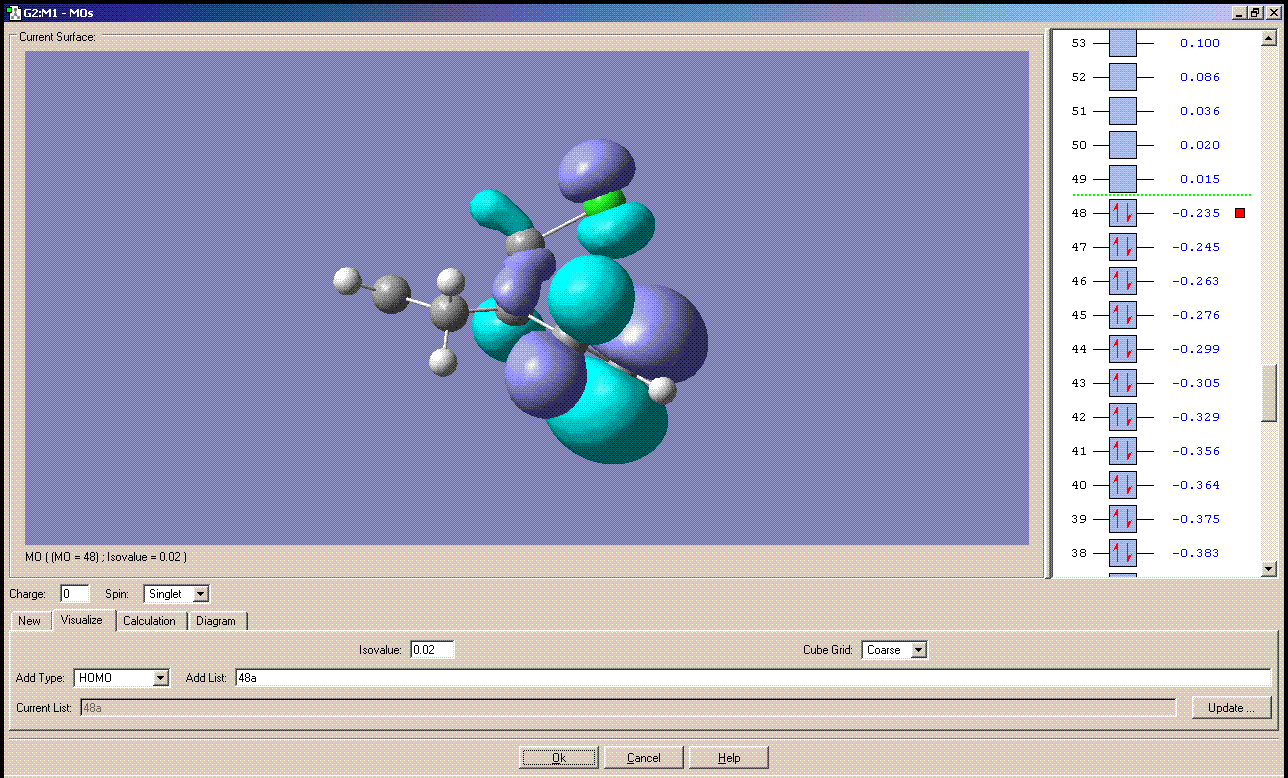
Task: Click the energy value 0.100
Action: pos(1200,43)
